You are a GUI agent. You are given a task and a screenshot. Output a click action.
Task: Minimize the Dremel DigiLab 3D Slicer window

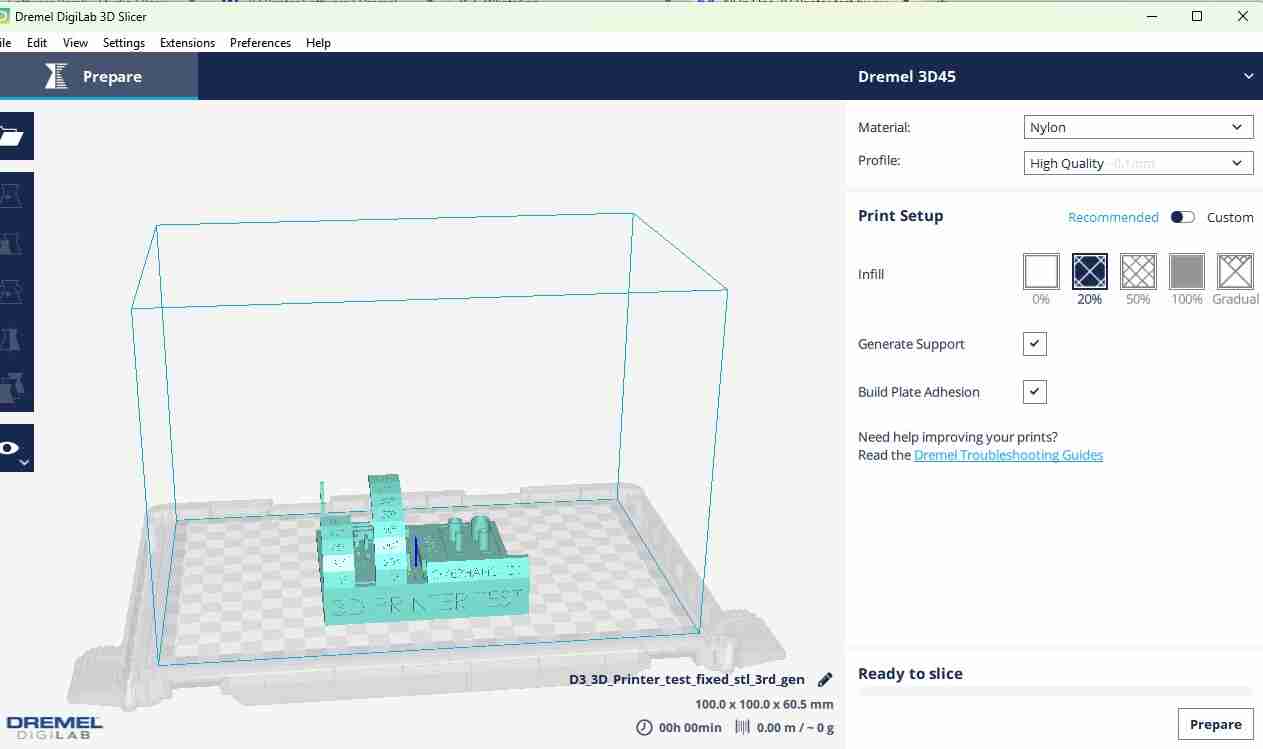click(x=1151, y=16)
